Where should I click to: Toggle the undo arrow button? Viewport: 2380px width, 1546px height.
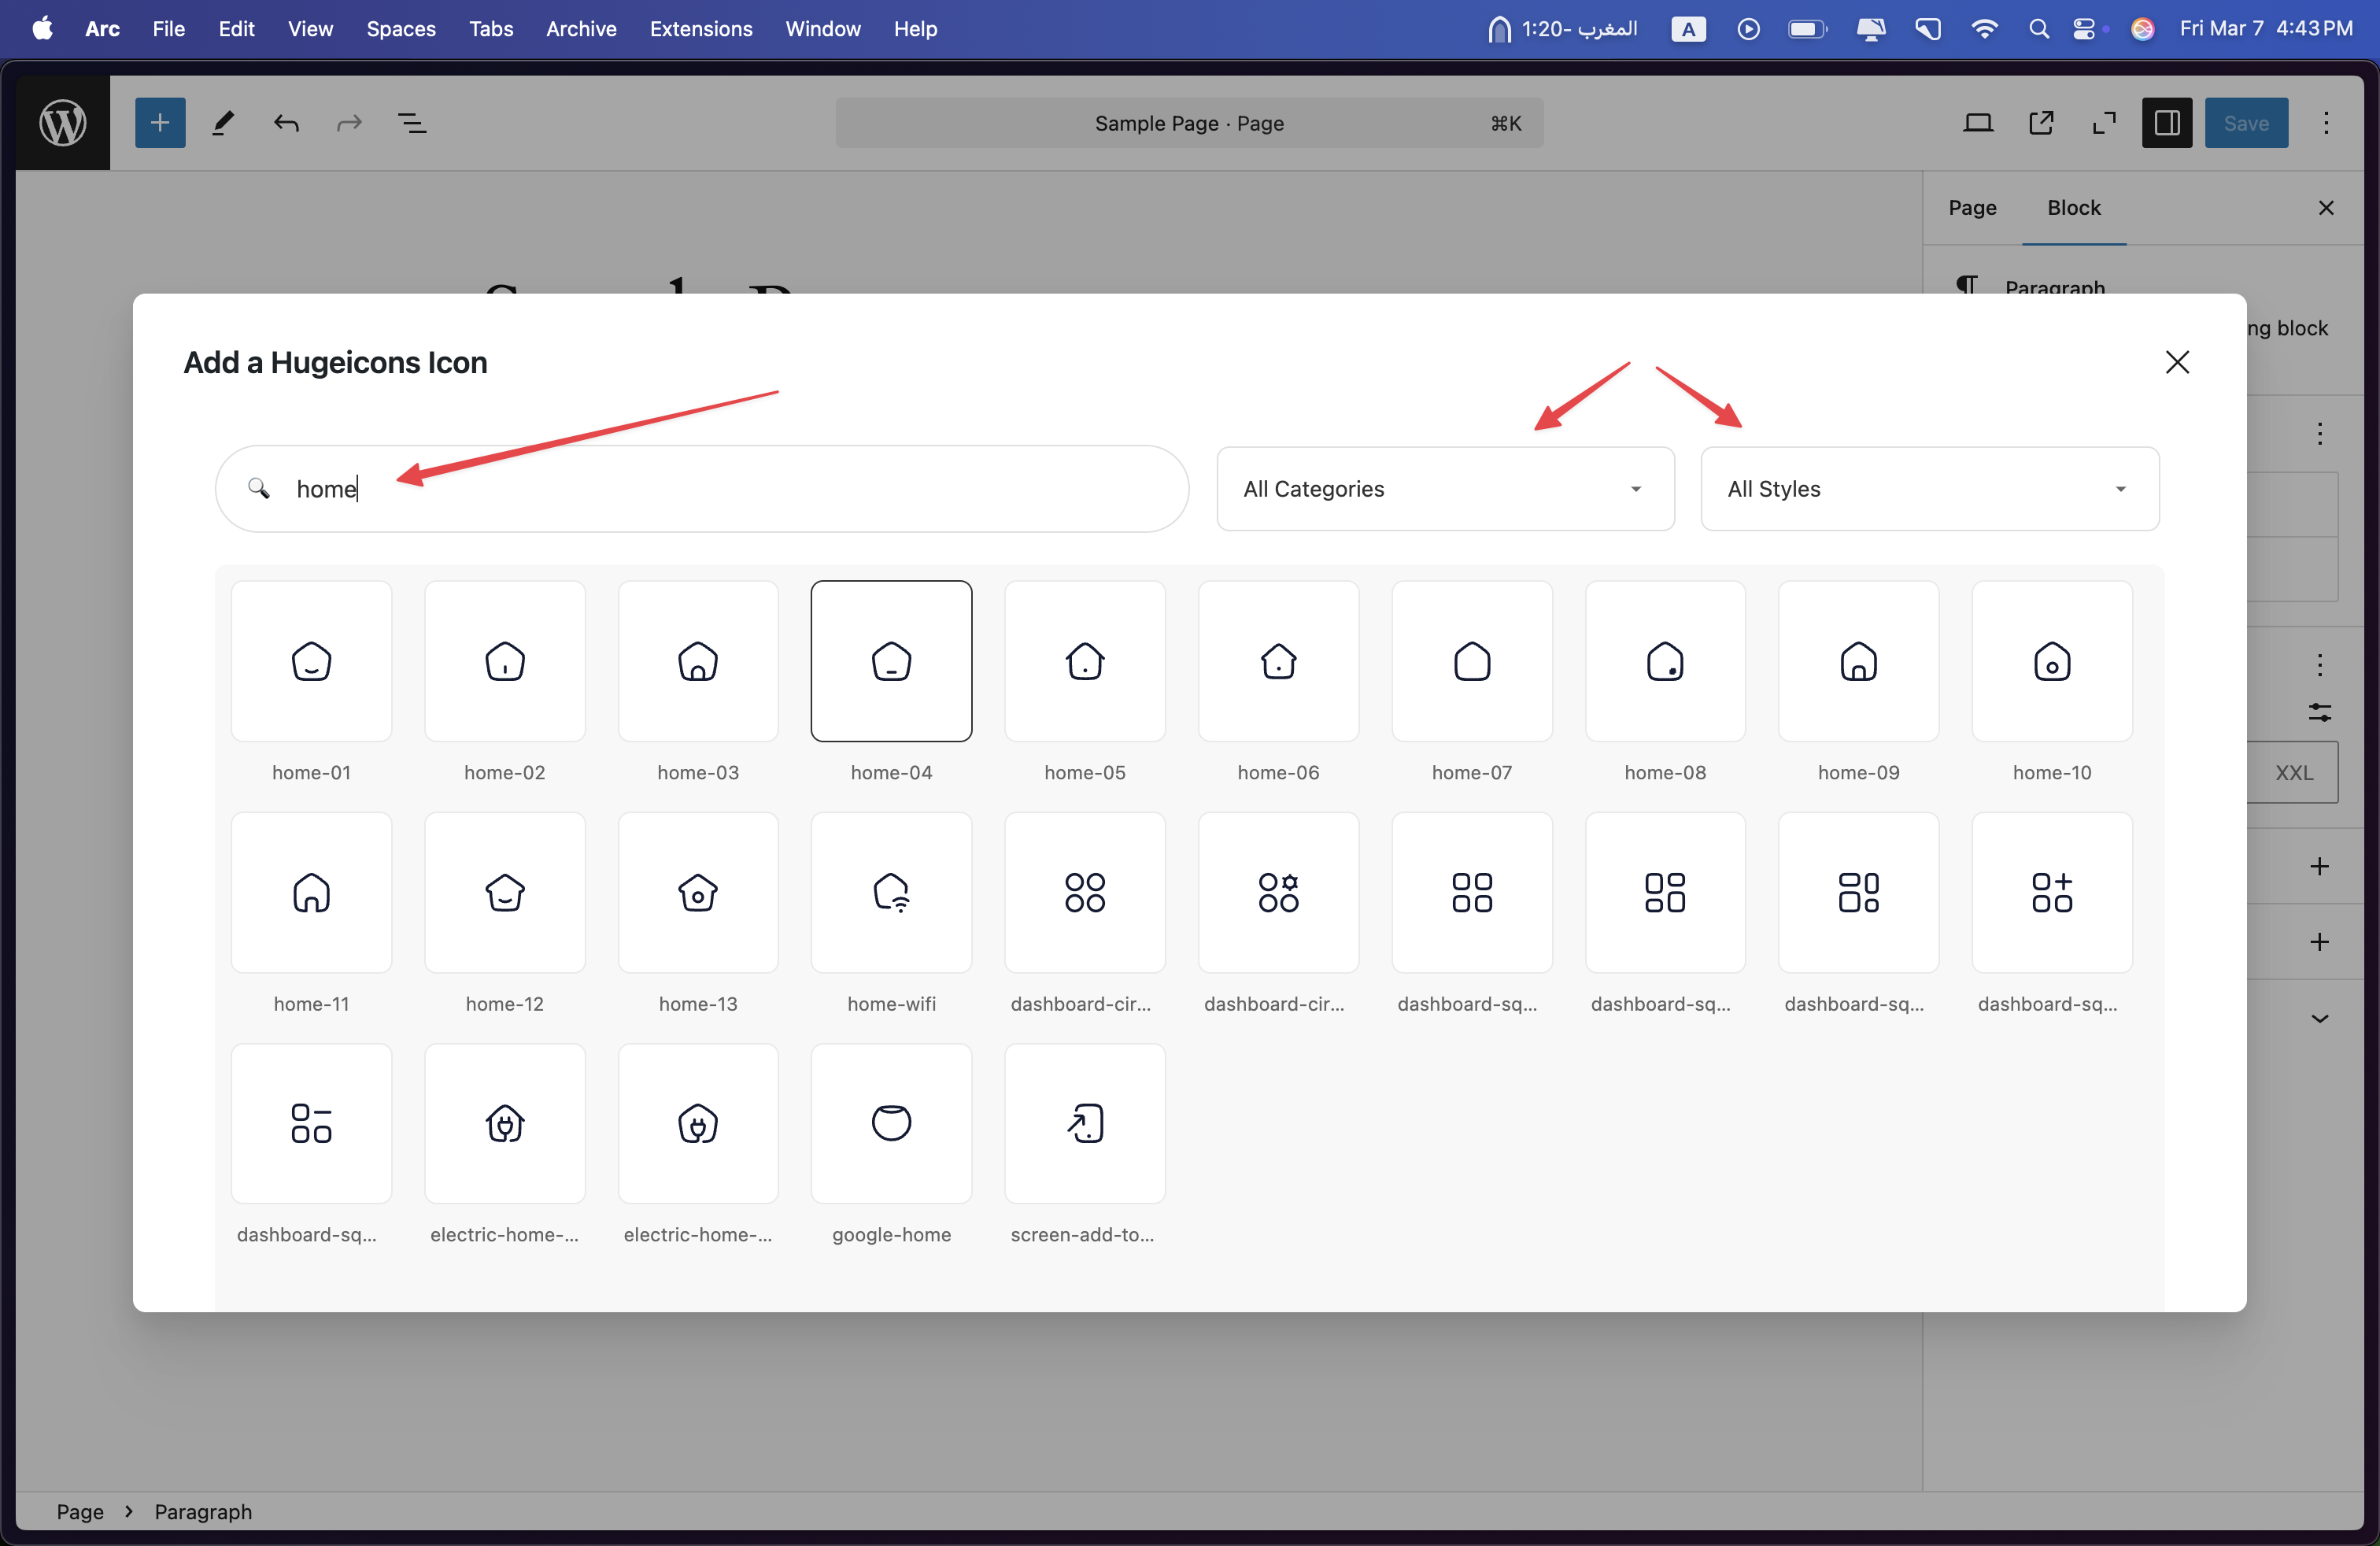tap(286, 121)
